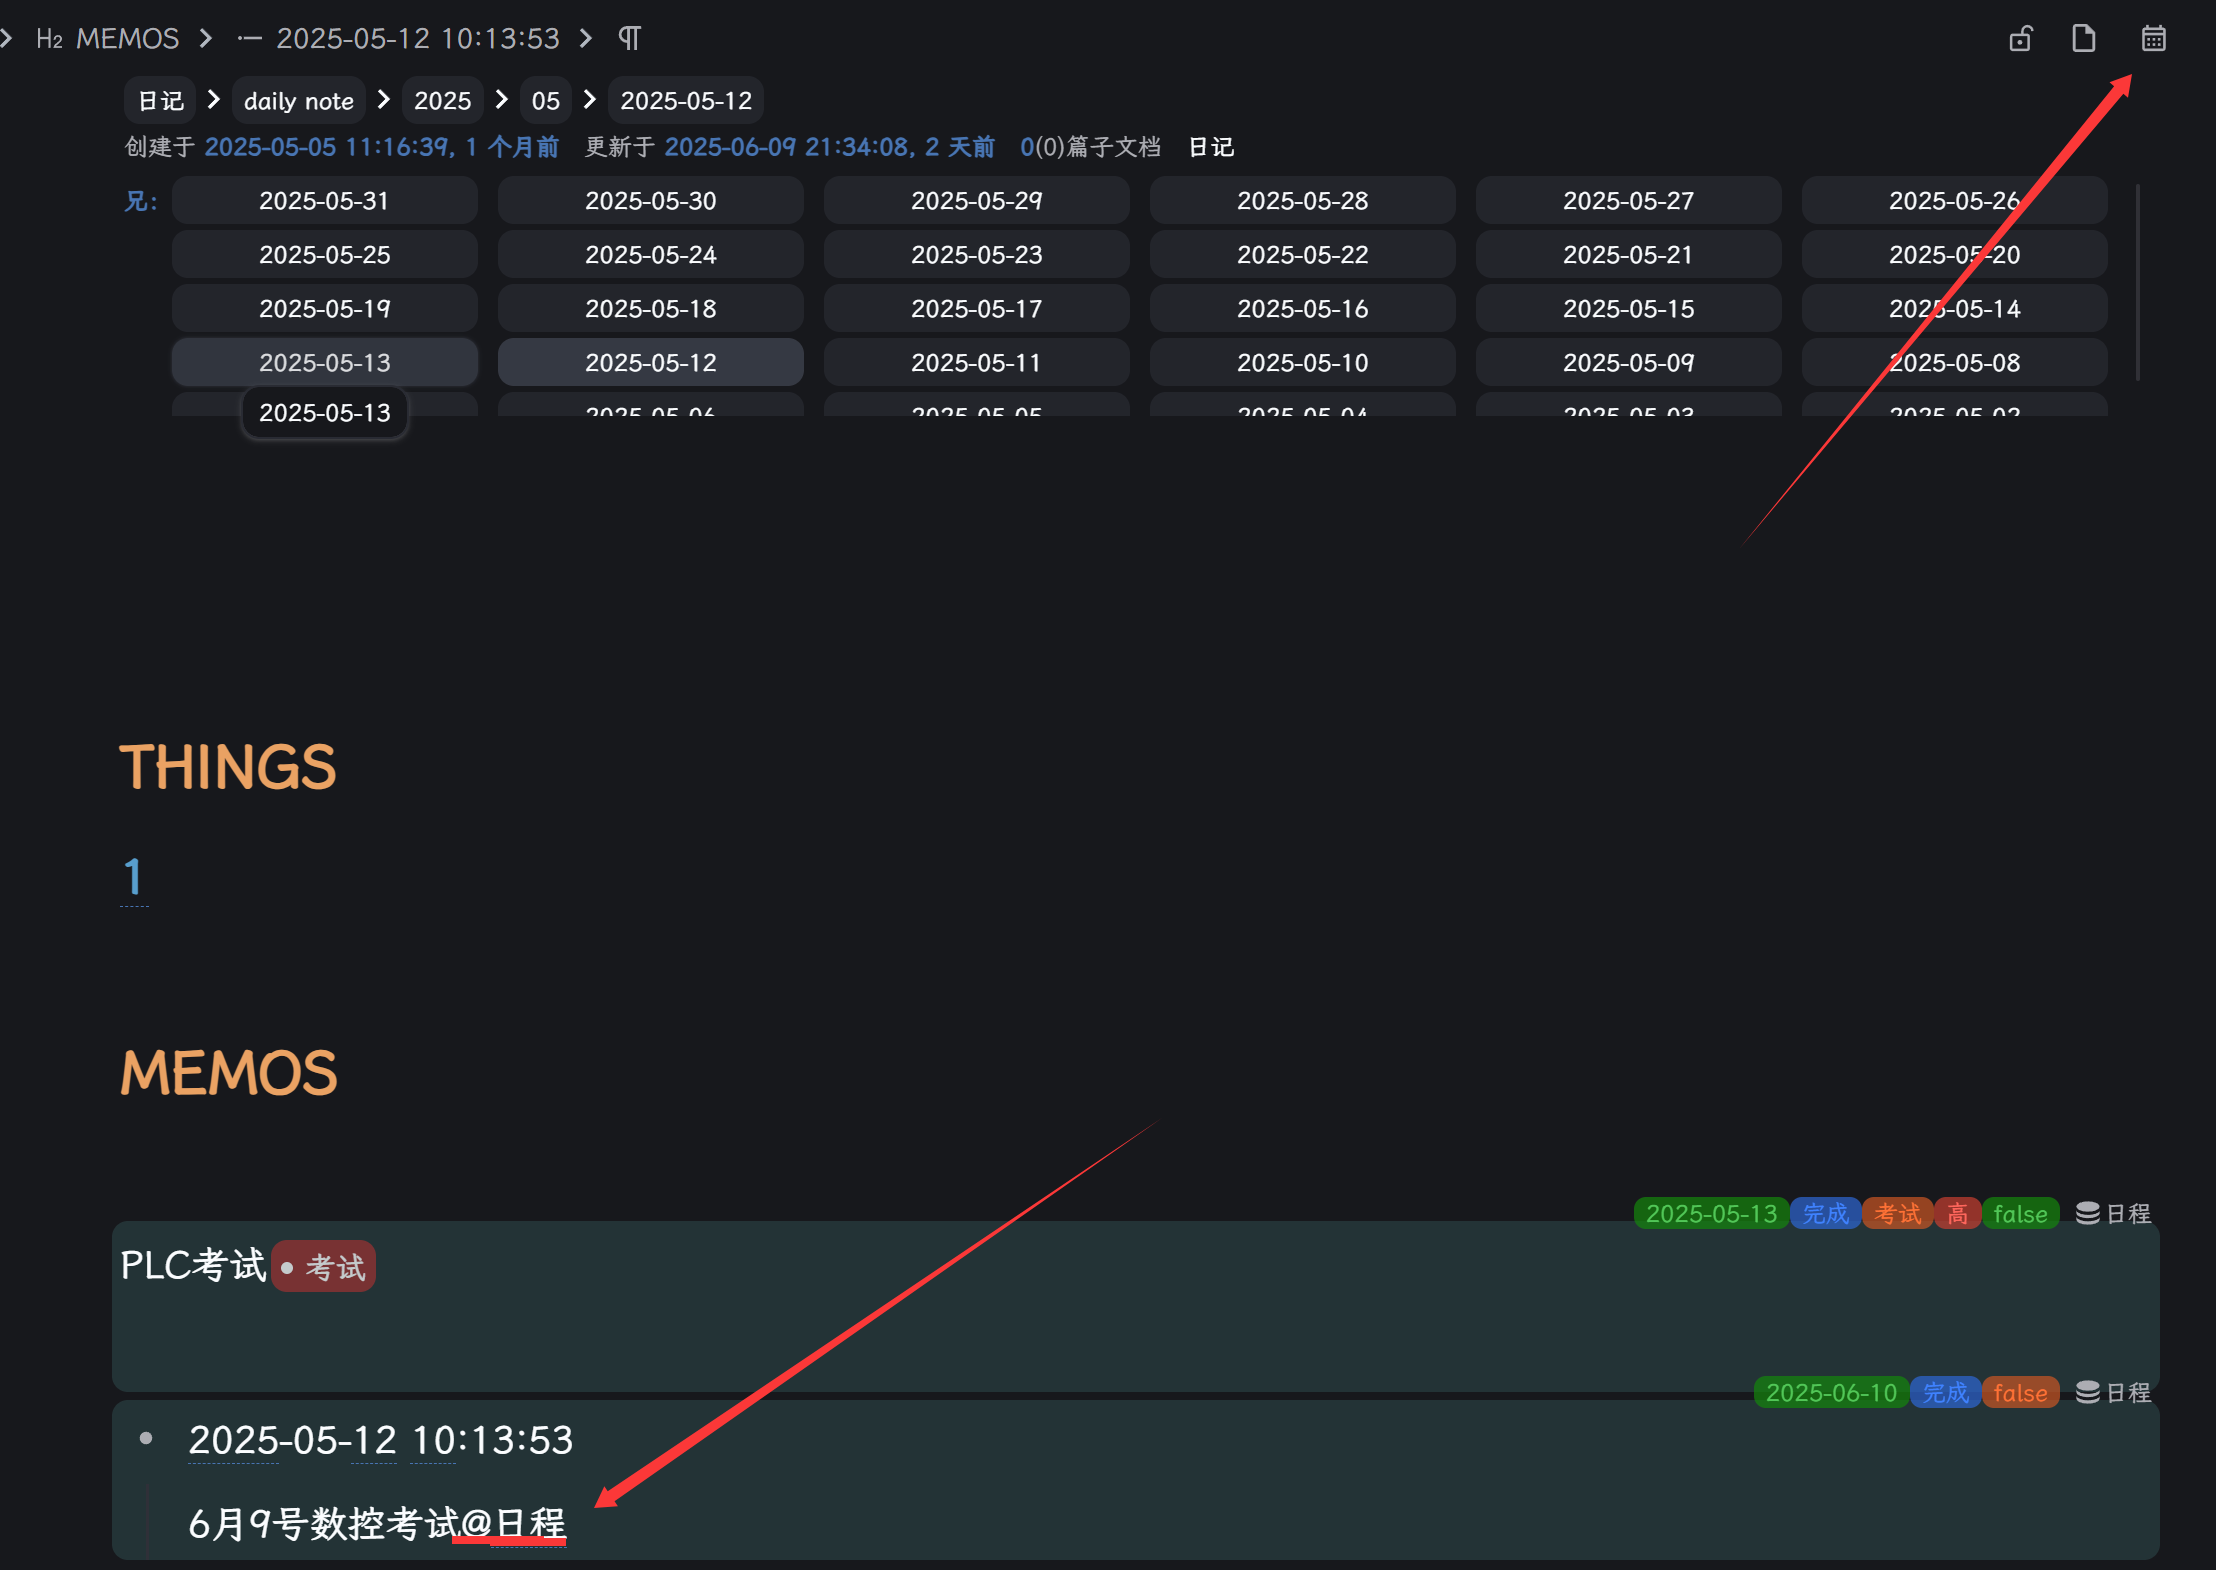Click the green false tag on first block

click(x=2020, y=1214)
